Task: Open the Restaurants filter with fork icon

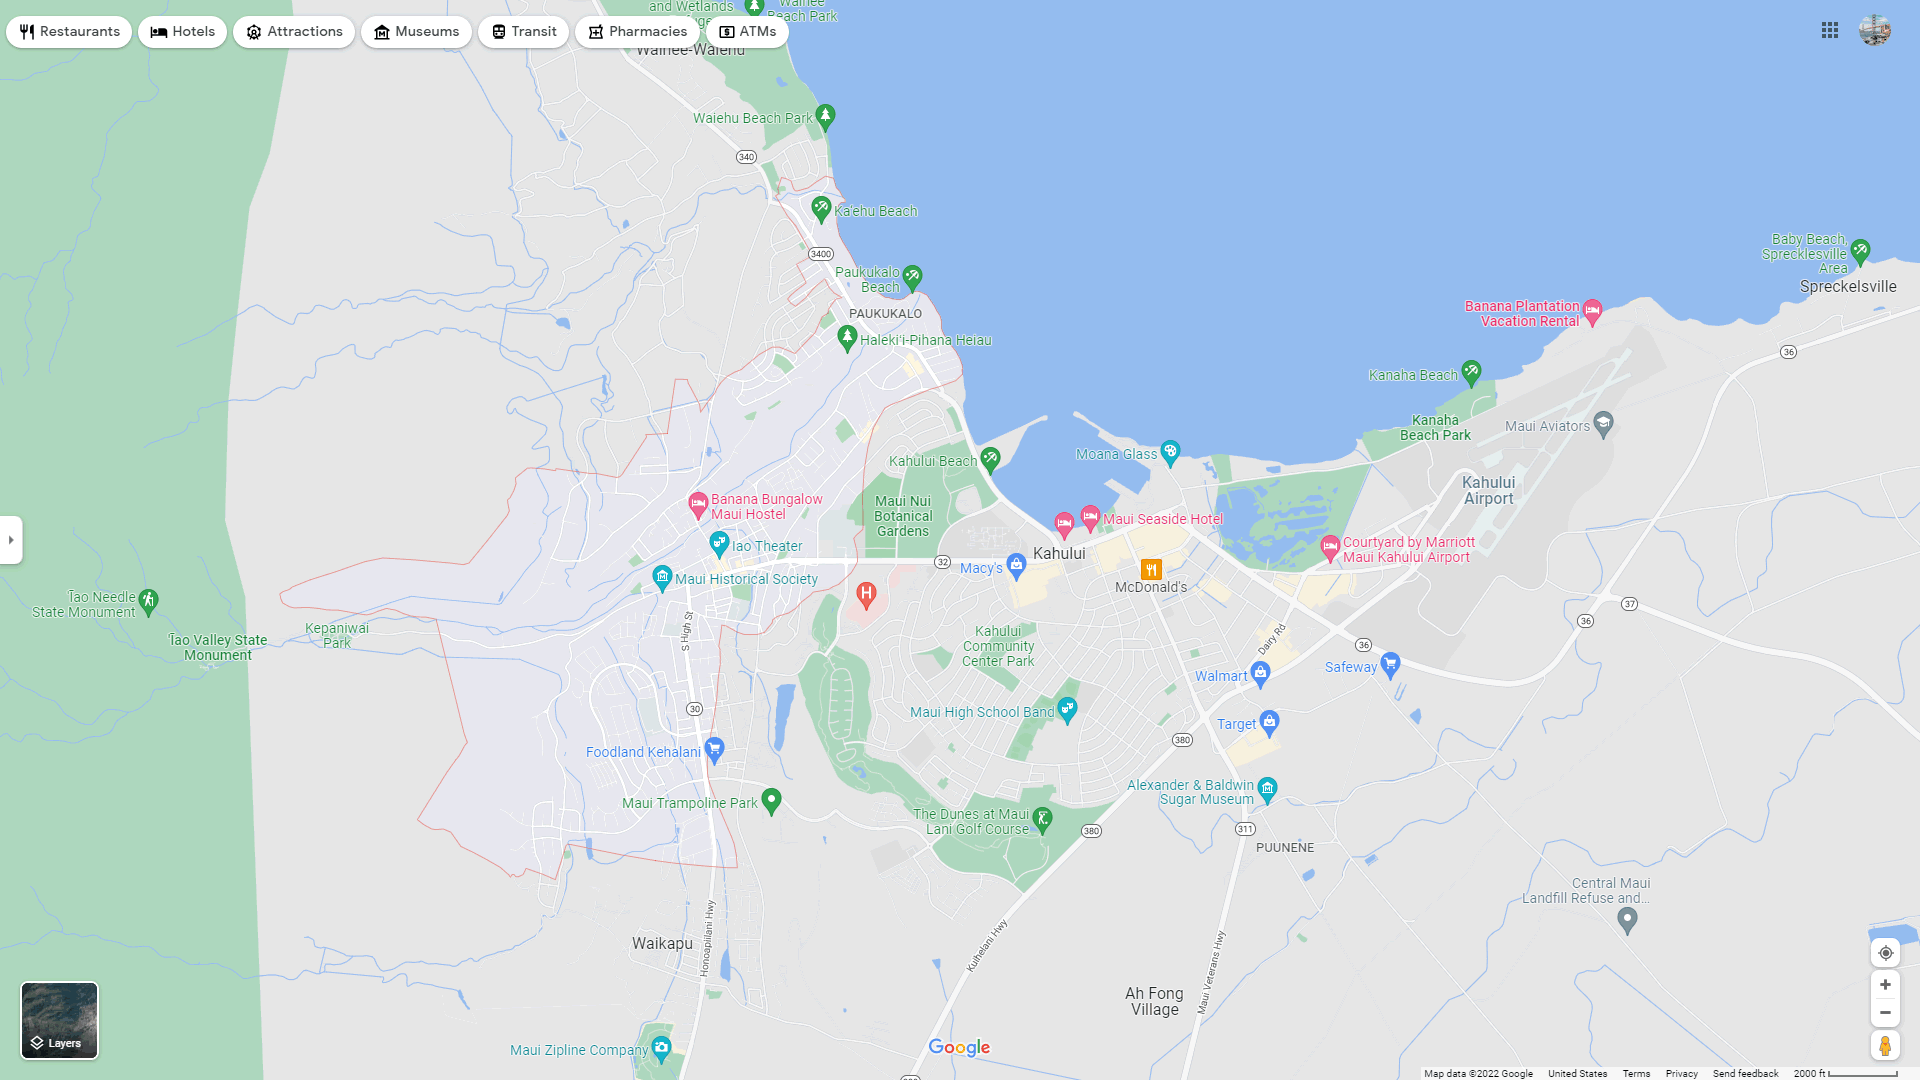Action: [x=68, y=31]
